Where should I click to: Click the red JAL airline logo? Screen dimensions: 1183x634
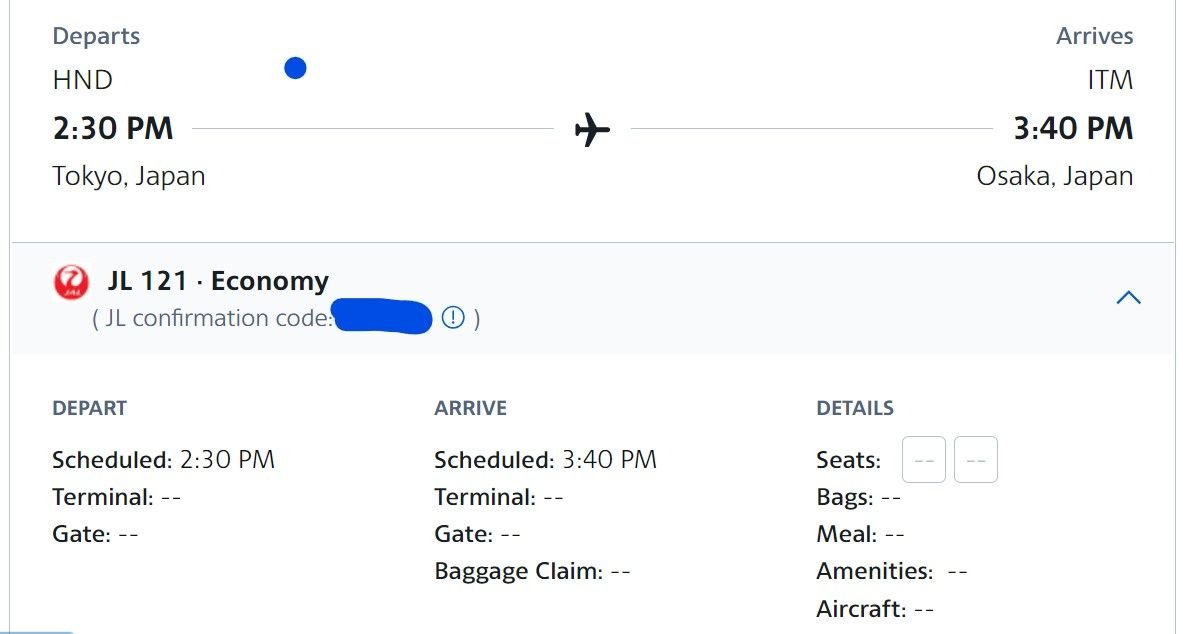(71, 284)
